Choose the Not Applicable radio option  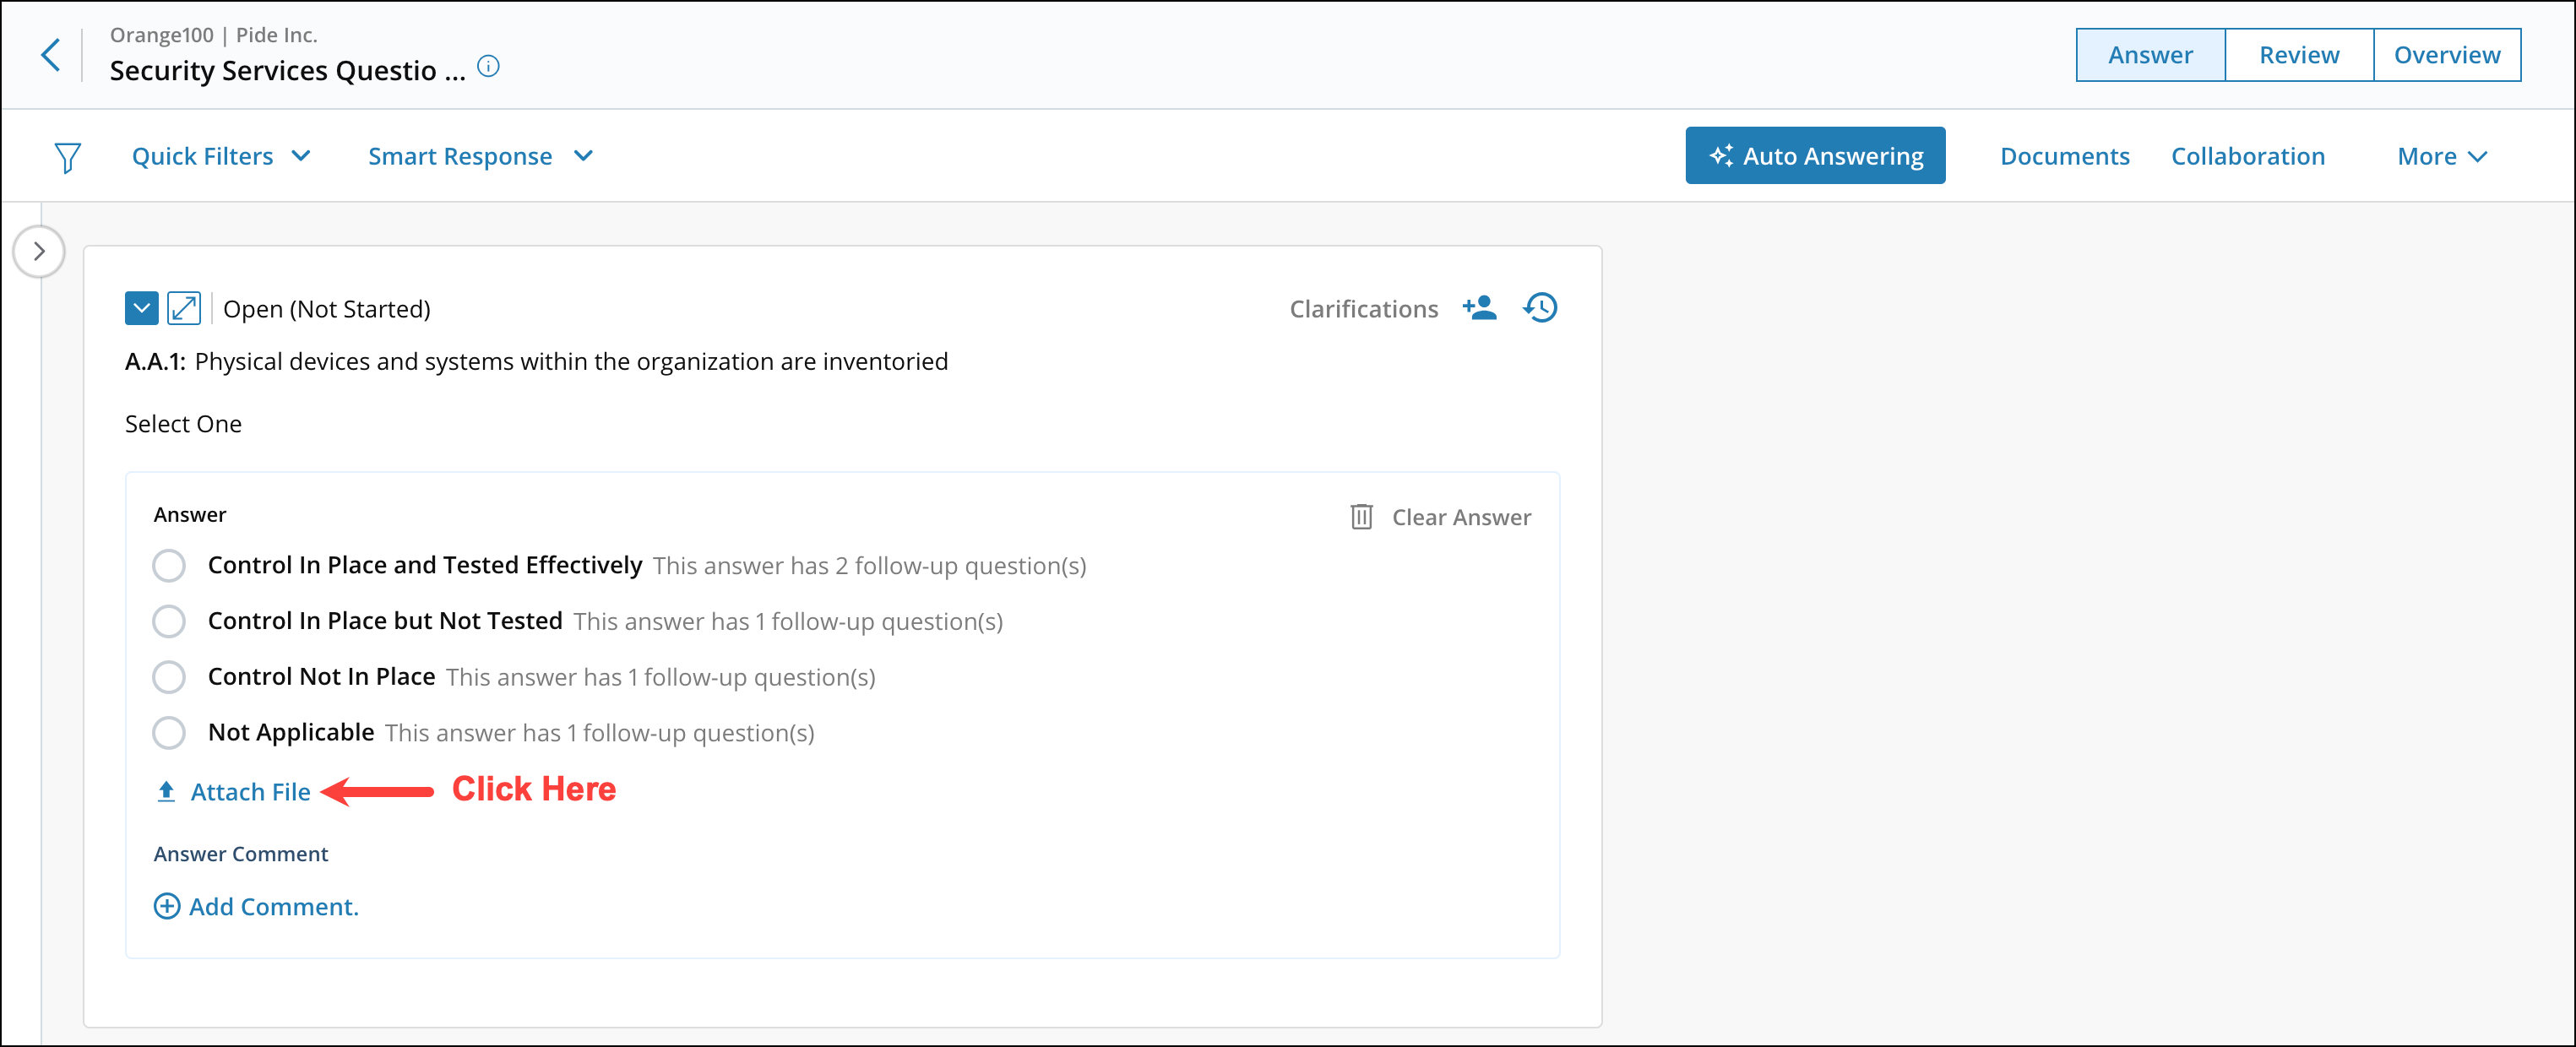169,733
